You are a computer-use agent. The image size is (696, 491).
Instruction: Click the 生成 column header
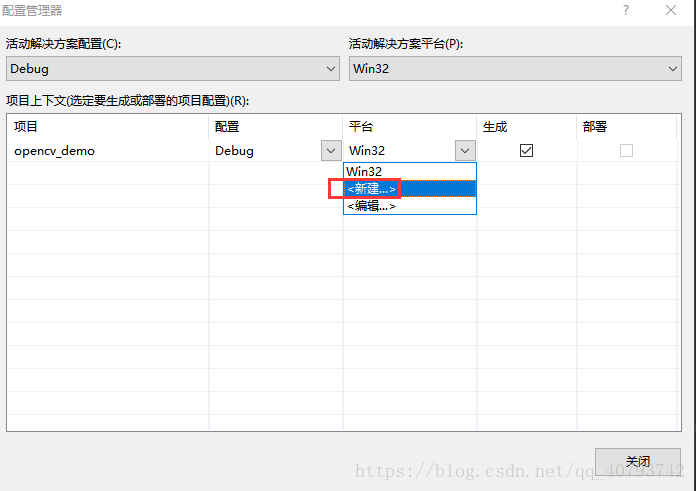click(x=527, y=127)
